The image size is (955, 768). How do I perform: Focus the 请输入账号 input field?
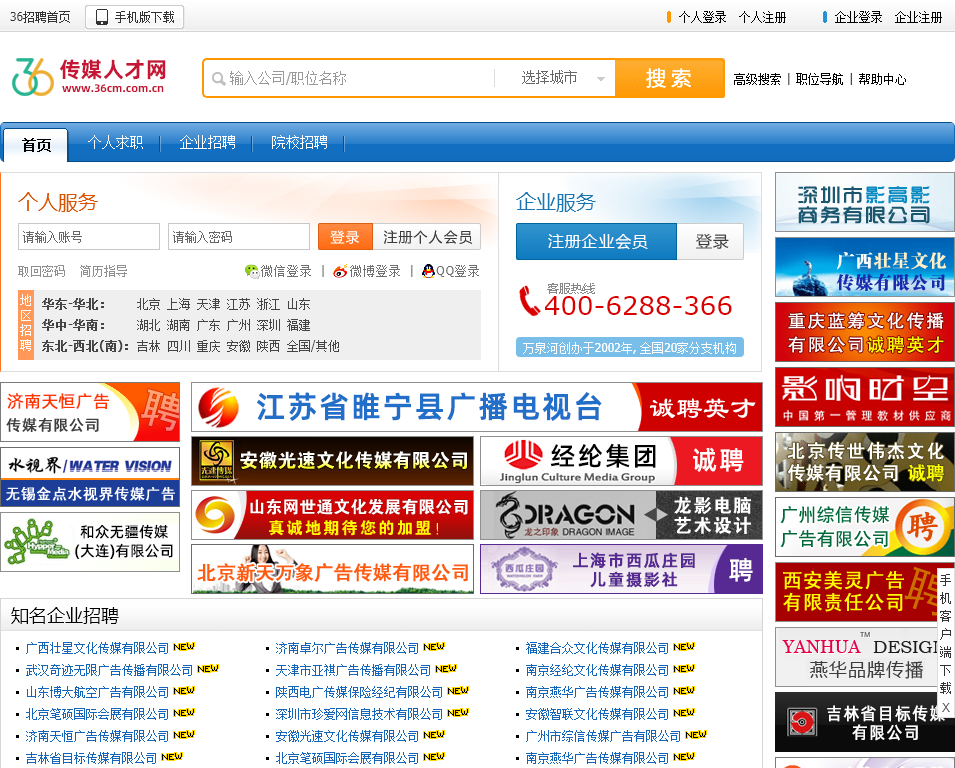pos(89,237)
